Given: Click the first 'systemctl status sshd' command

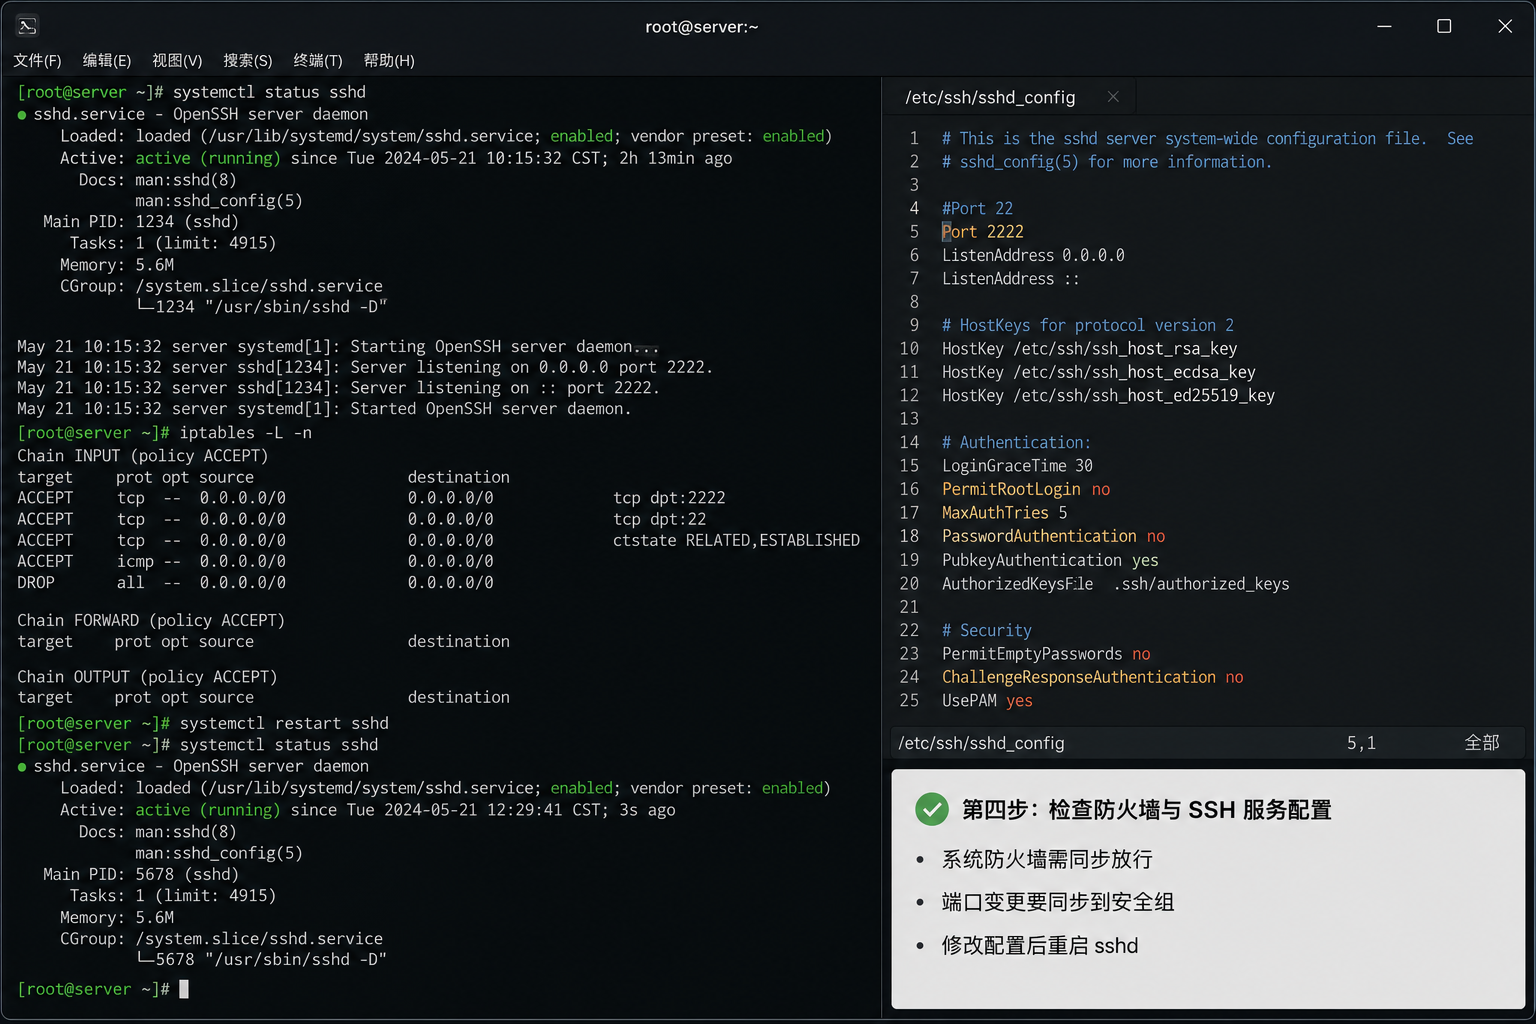Looking at the screenshot, I should [269, 92].
